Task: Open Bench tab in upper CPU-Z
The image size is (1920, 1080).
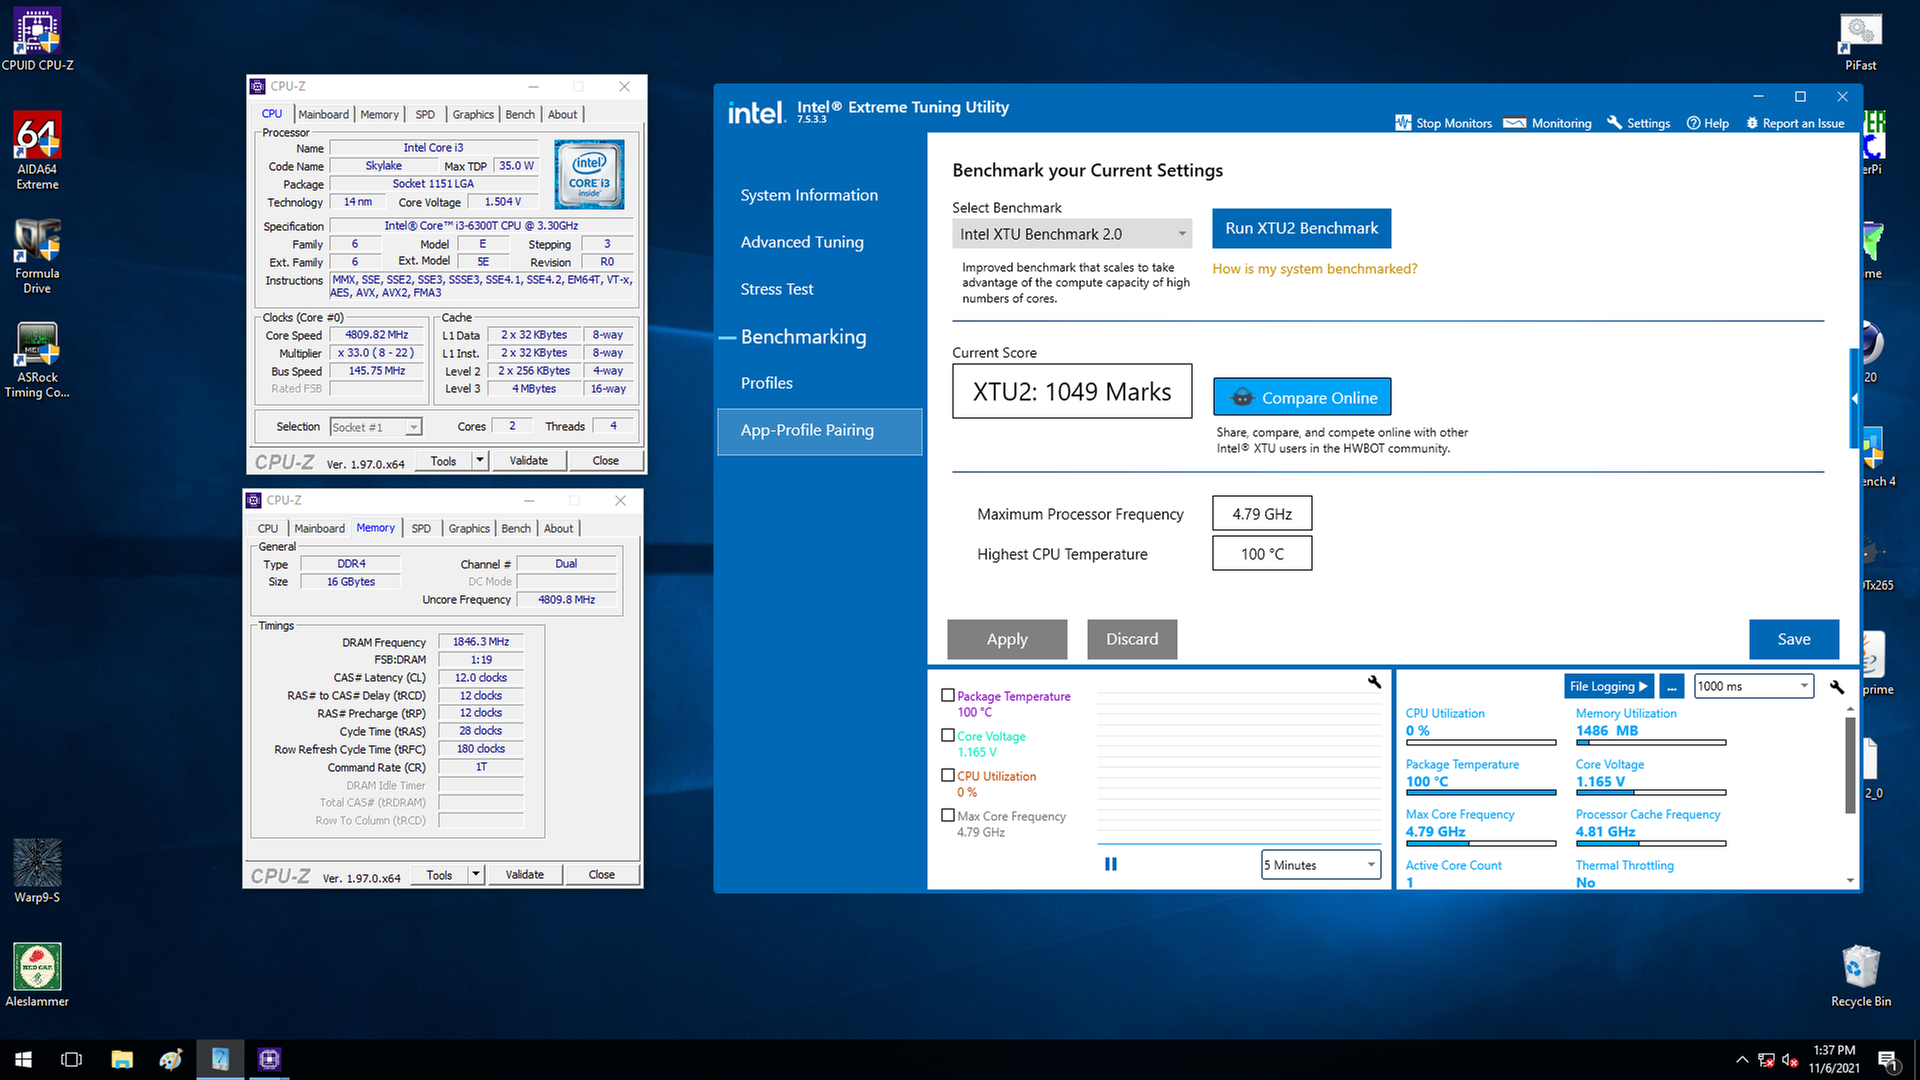Action: click(x=520, y=114)
